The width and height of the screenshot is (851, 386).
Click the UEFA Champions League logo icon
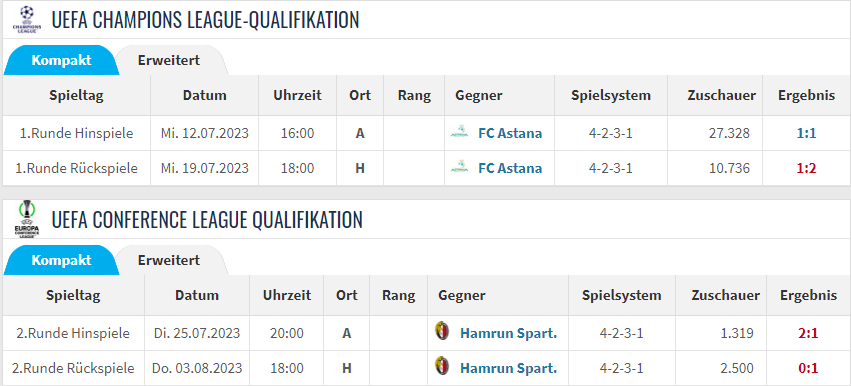[27, 20]
